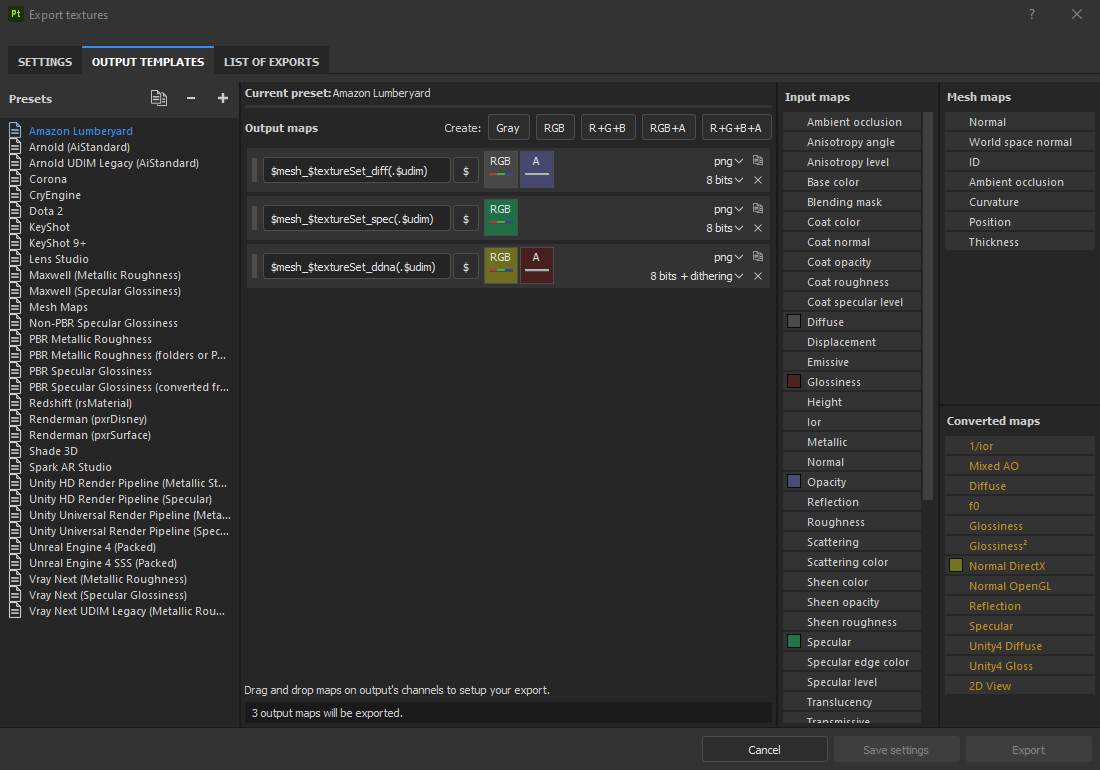Viewport: 1100px width, 770px height.
Task: Select the Unreal Engine 4 (Packed) preset
Action: tap(93, 547)
